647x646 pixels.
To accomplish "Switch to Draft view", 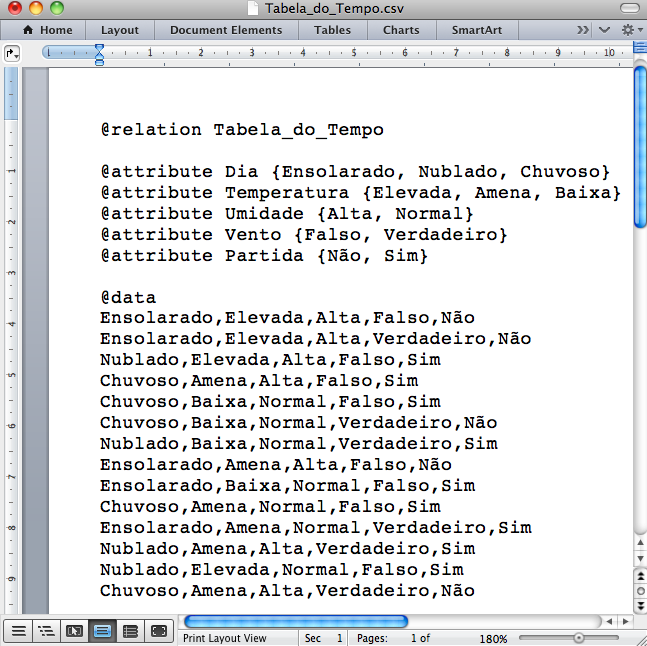I will (x=17, y=631).
